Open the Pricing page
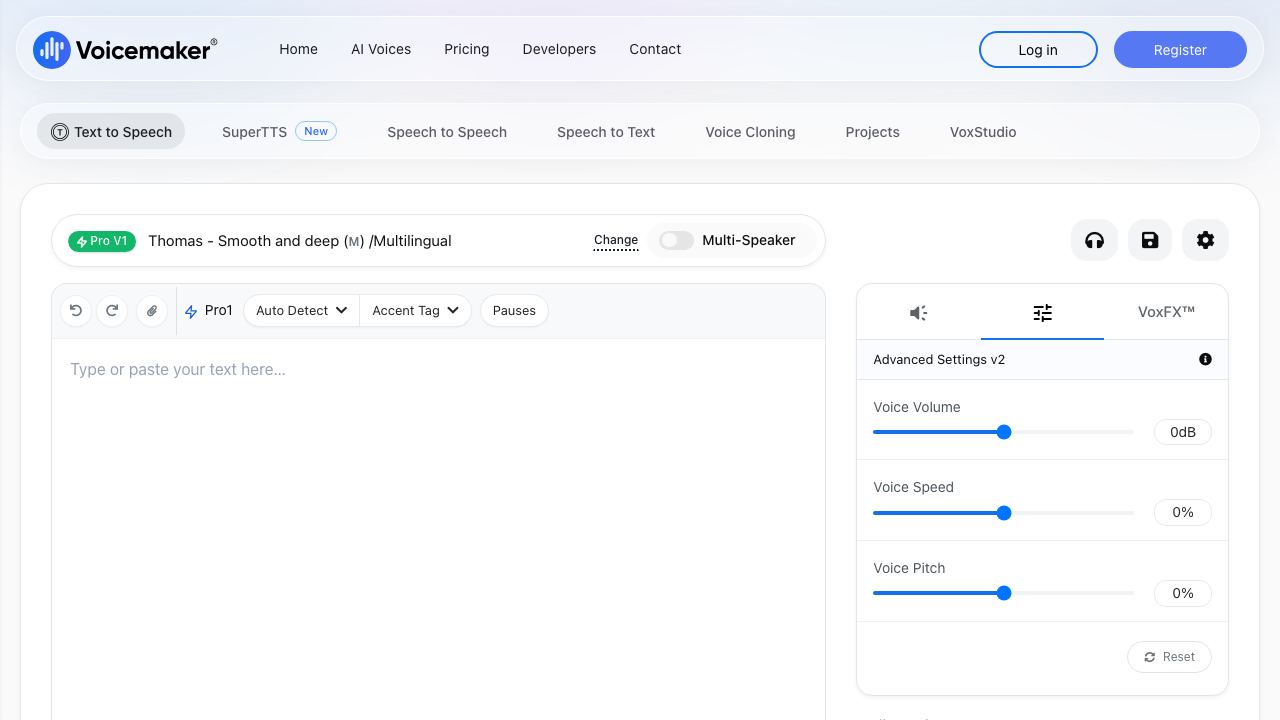 (x=467, y=49)
